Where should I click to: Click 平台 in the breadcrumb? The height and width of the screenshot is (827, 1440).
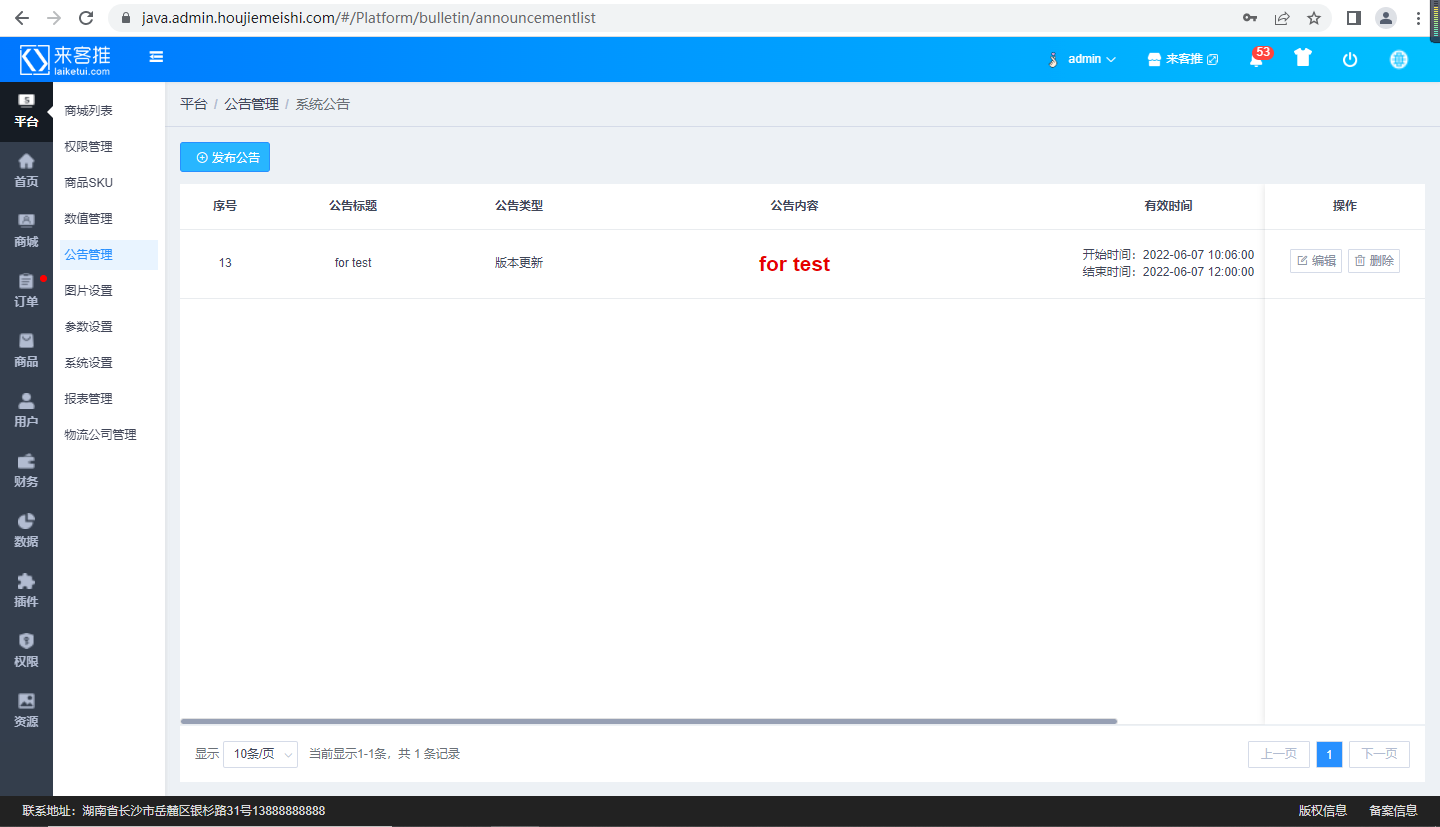coord(193,104)
